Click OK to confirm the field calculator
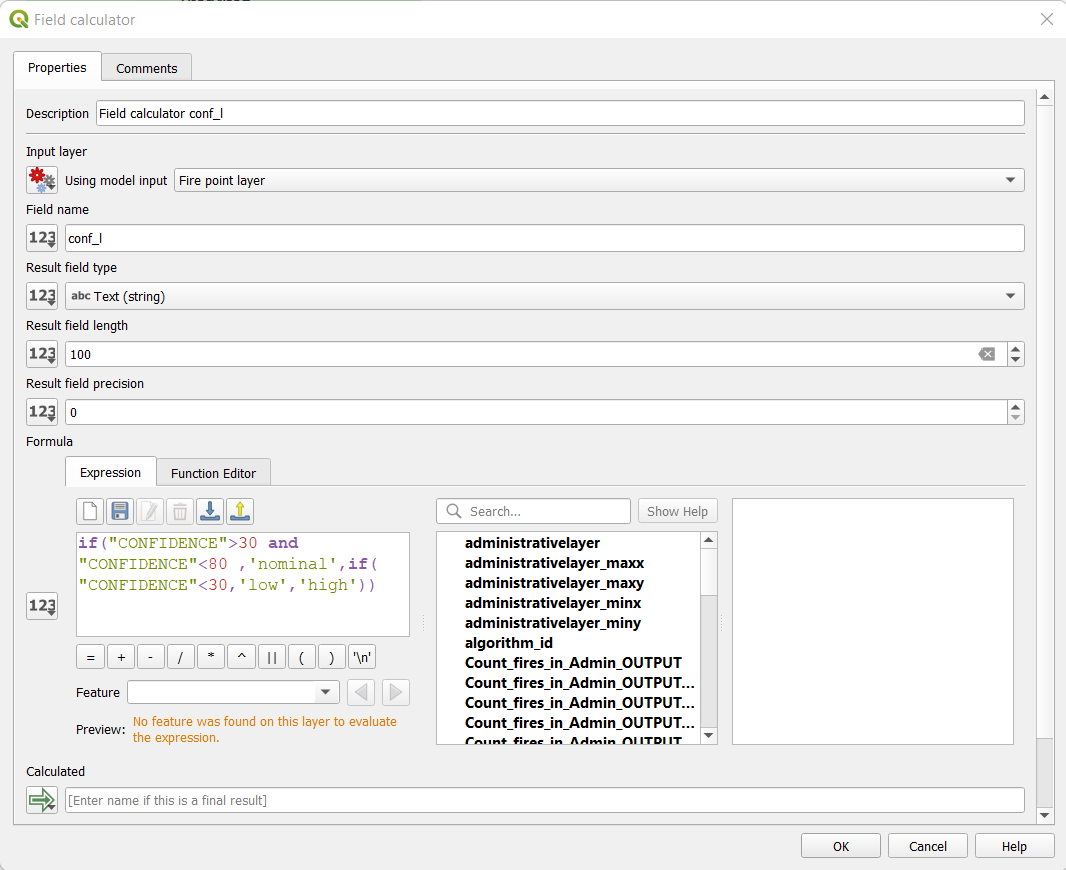The width and height of the screenshot is (1066, 870). [x=841, y=846]
